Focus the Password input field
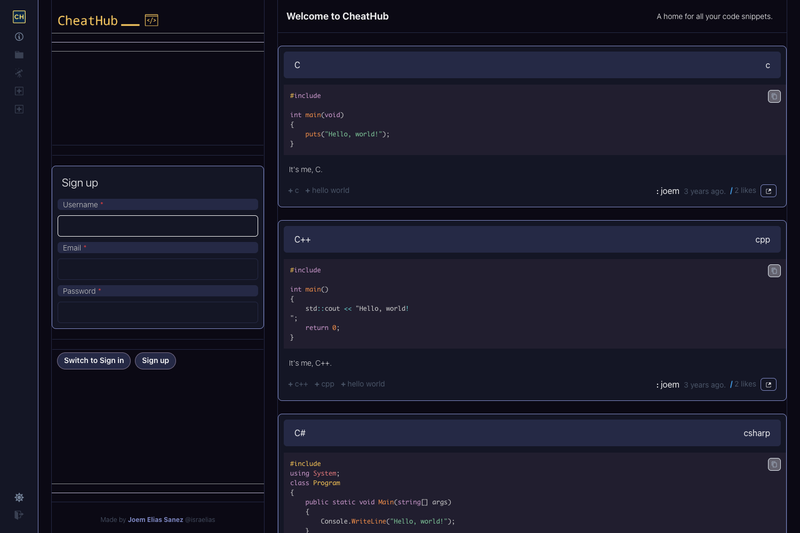Image resolution: width=800 pixels, height=533 pixels. [x=158, y=312]
